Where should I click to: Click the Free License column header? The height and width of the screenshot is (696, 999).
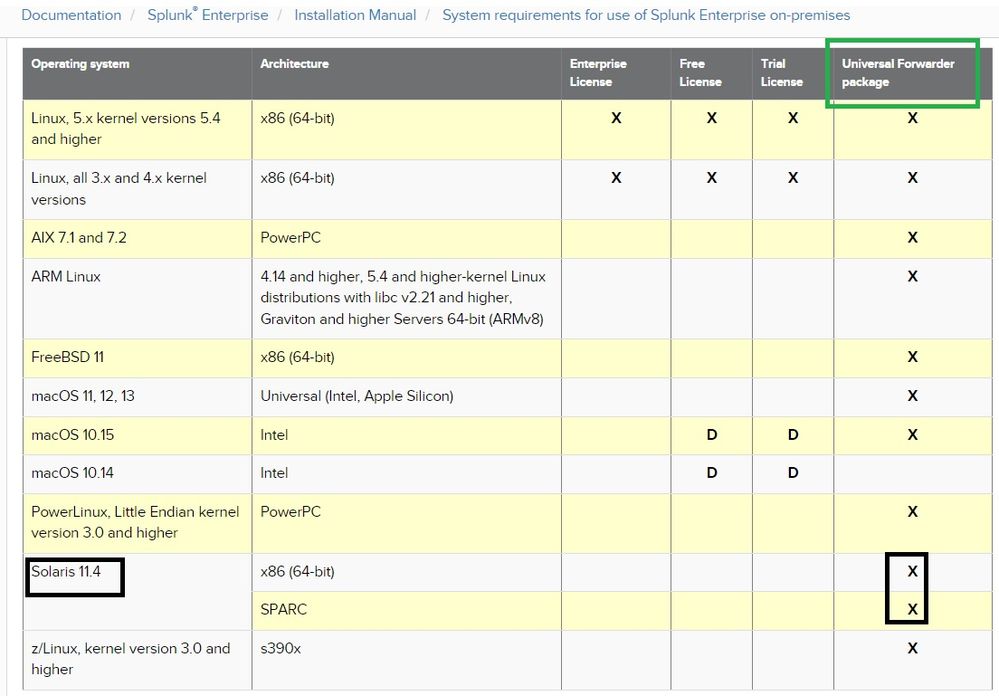coord(711,73)
